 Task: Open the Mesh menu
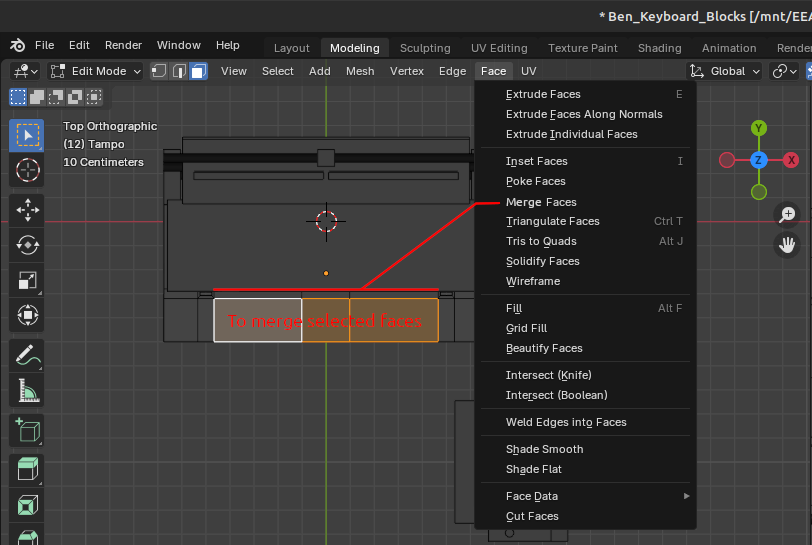coord(360,71)
